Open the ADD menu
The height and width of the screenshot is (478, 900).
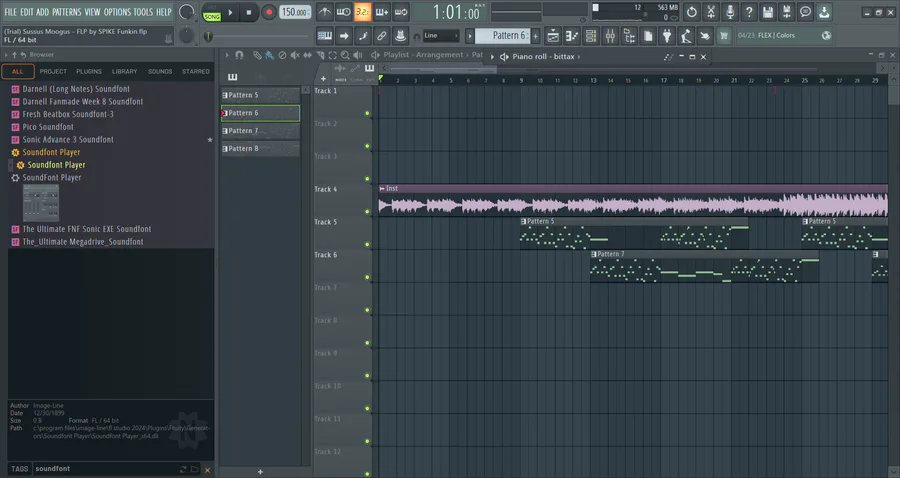(42, 12)
